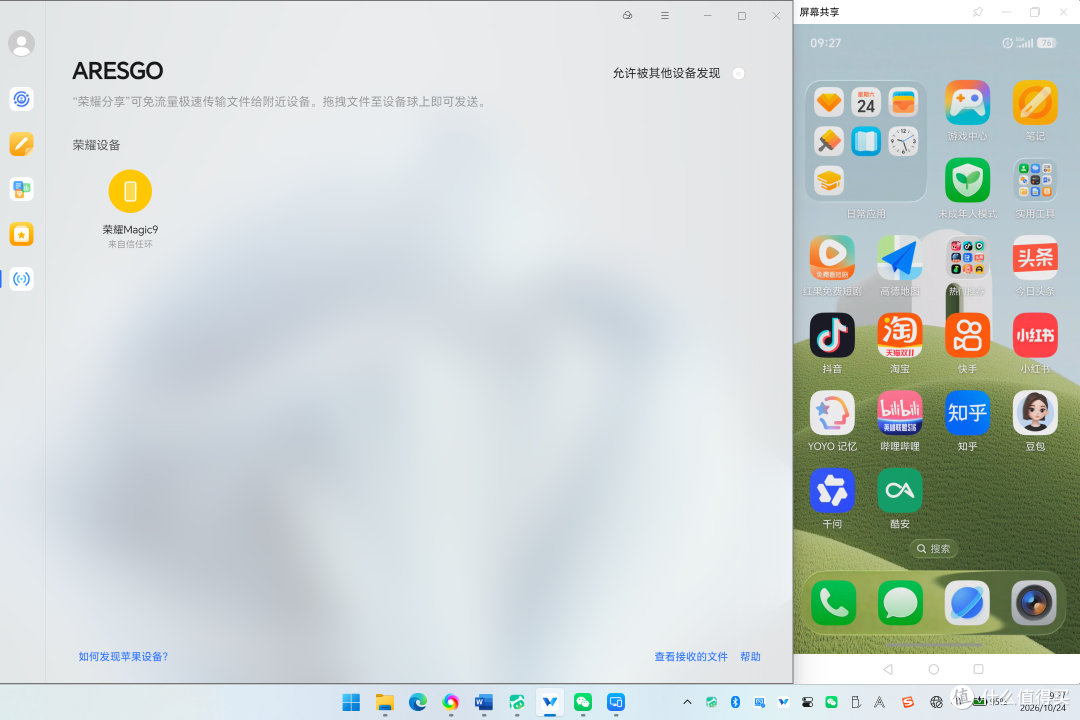Image resolution: width=1080 pixels, height=720 pixels.
Task: Select the orange star favorites icon in sidebar
Action: [x=21, y=234]
